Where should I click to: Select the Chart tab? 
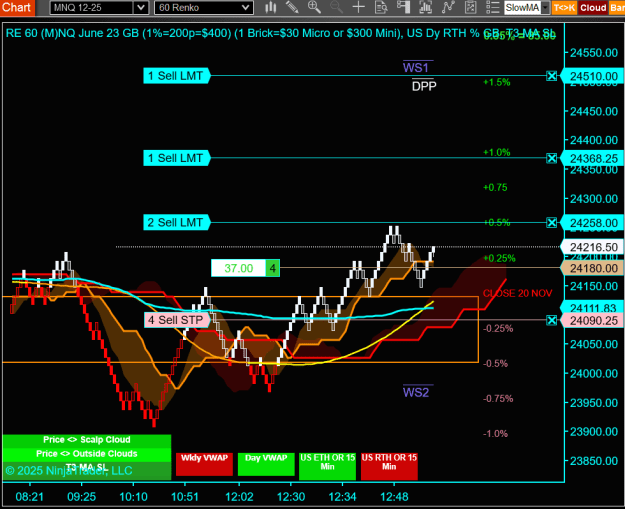tap(17, 7)
